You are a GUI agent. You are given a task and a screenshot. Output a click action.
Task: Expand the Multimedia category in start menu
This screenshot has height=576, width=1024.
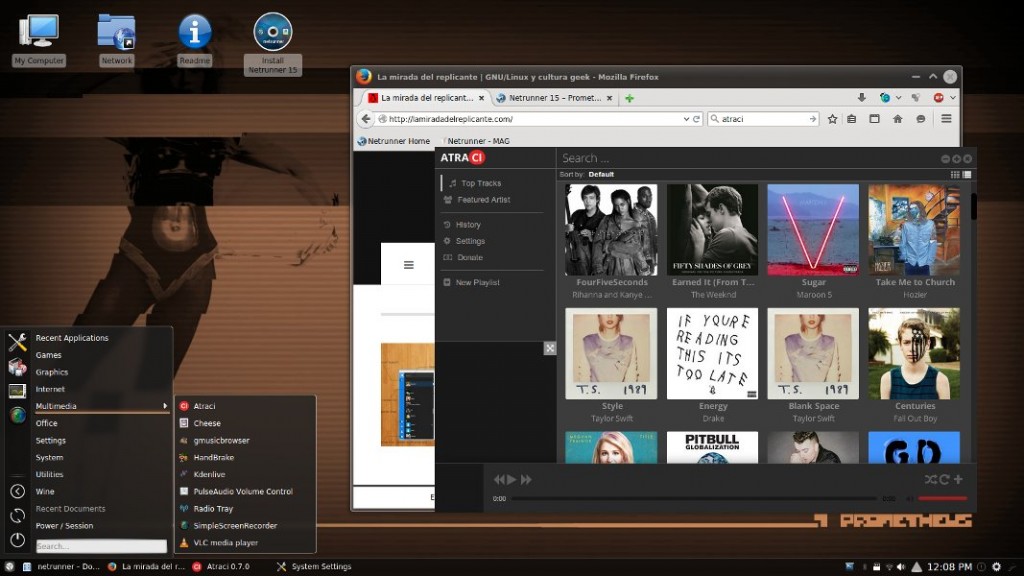tap(101, 406)
